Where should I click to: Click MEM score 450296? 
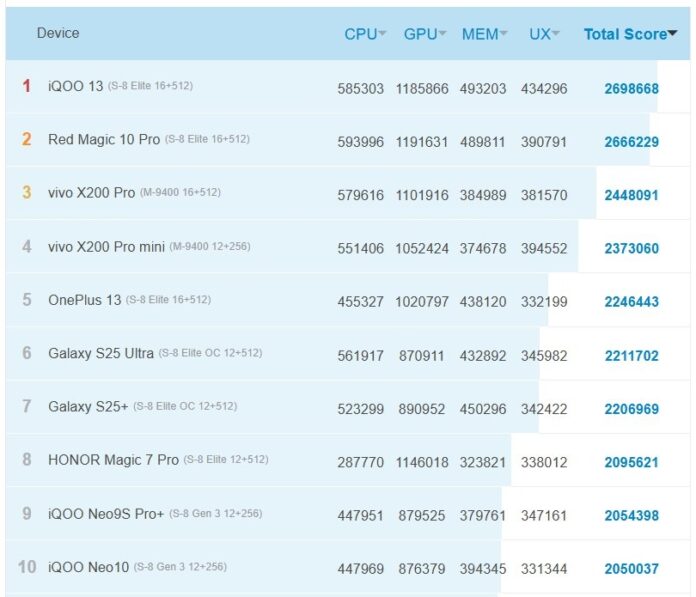(483, 409)
